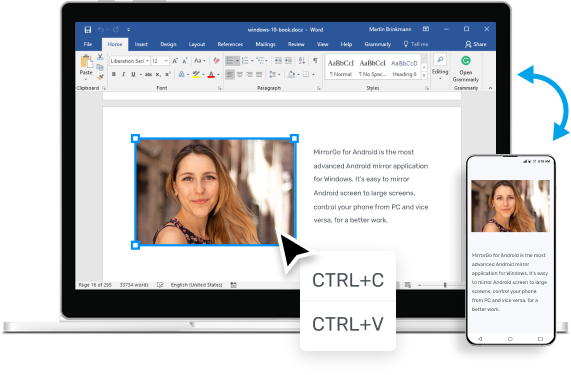Open the font color dropdown arrow
The width and height of the screenshot is (571, 375).
point(218,75)
